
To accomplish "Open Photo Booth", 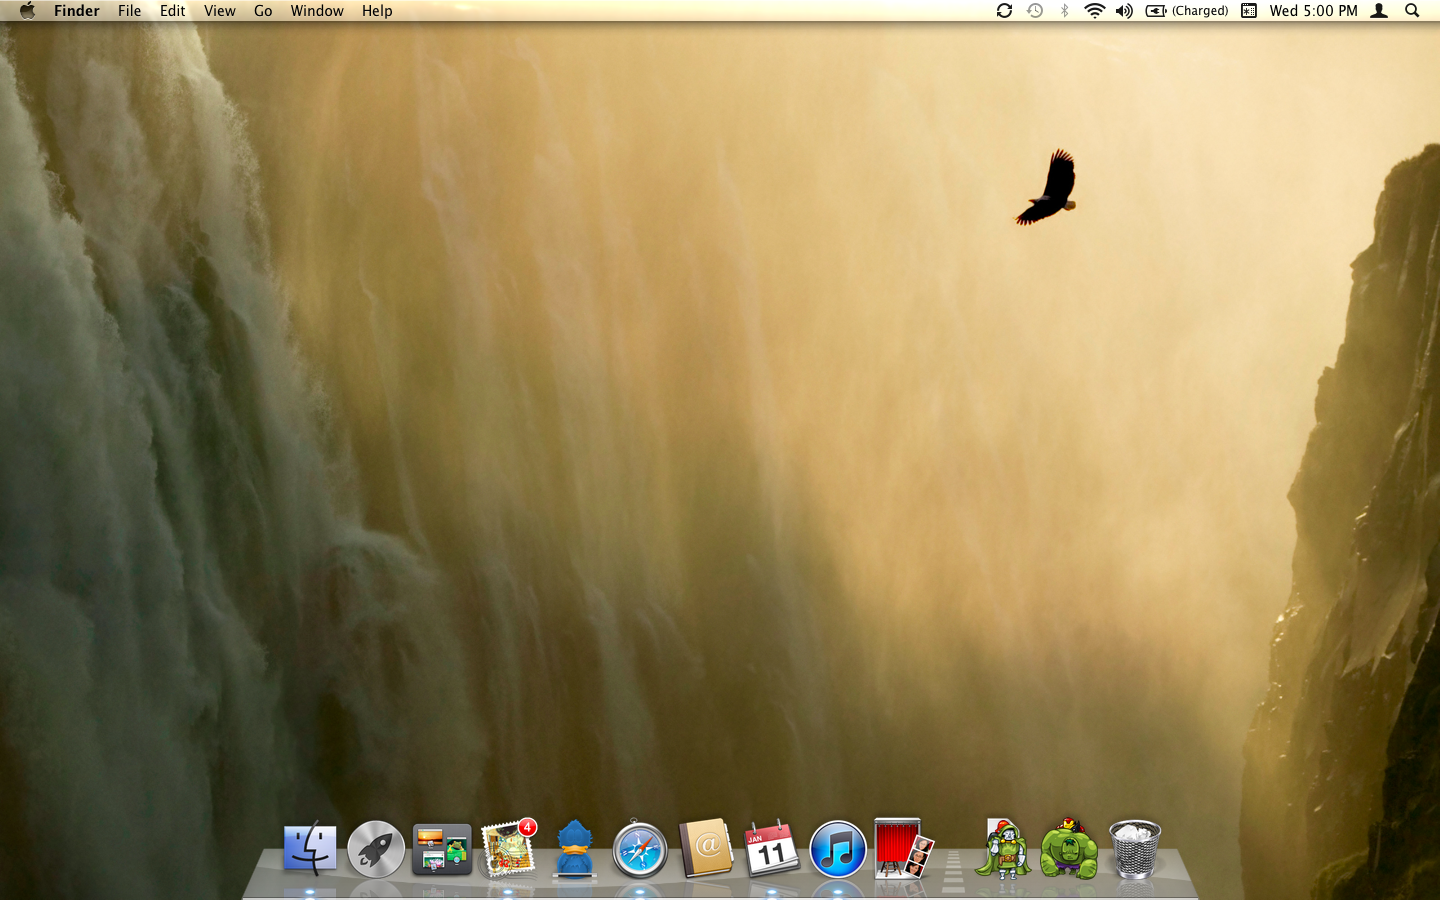I will pyautogui.click(x=903, y=849).
